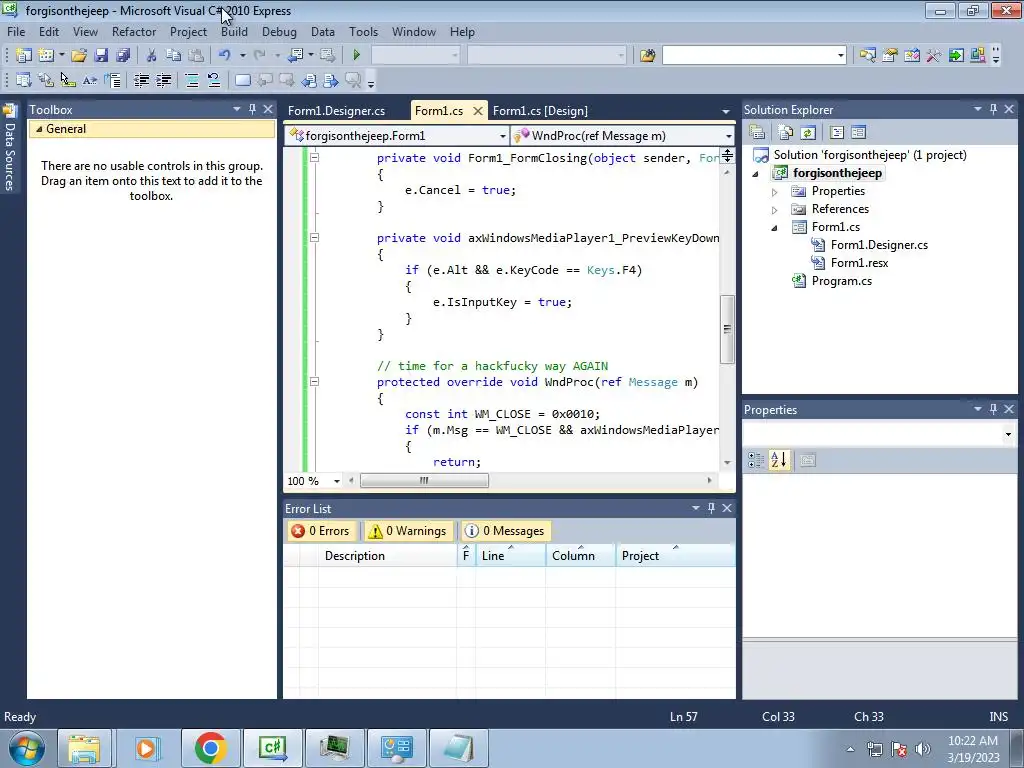Expand the Properties node in Solution Explorer

pyautogui.click(x=775, y=192)
